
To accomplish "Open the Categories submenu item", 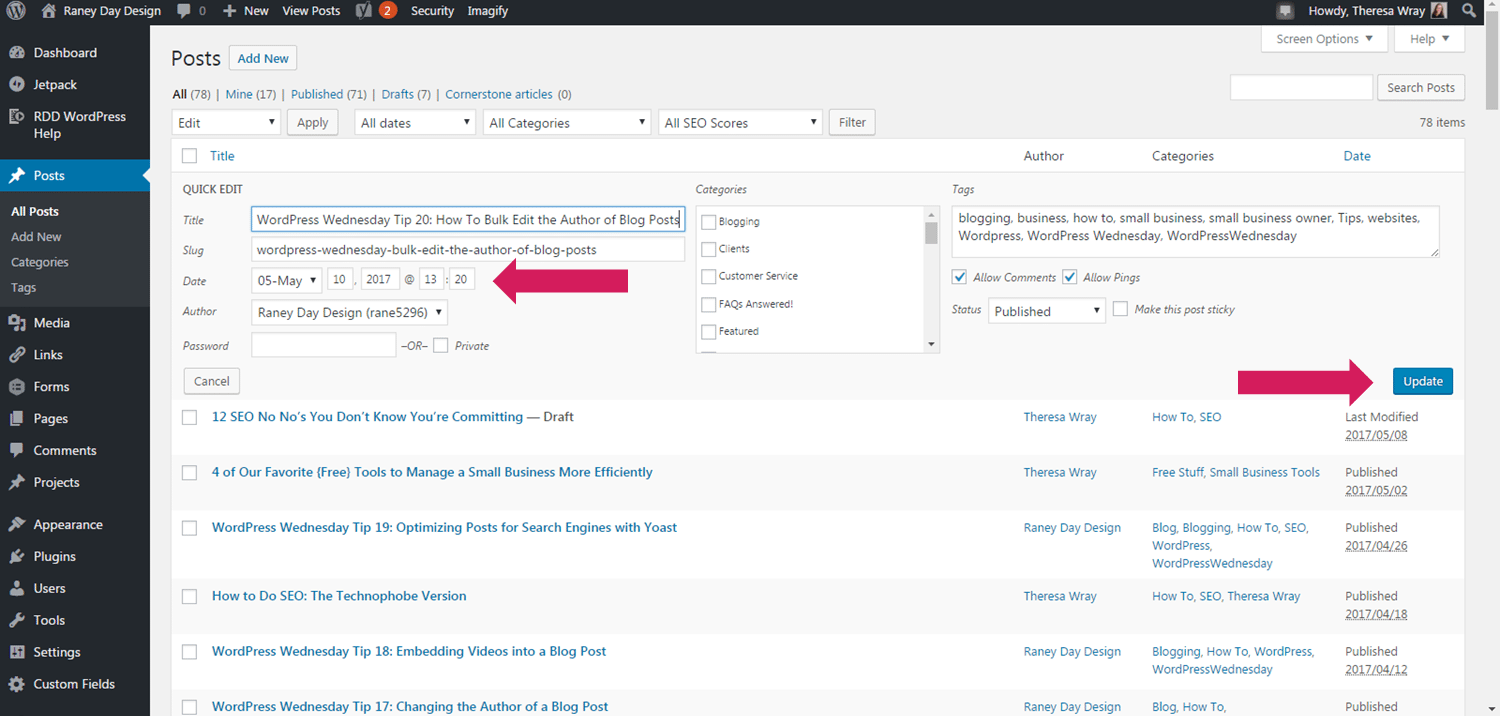I will pos(40,262).
